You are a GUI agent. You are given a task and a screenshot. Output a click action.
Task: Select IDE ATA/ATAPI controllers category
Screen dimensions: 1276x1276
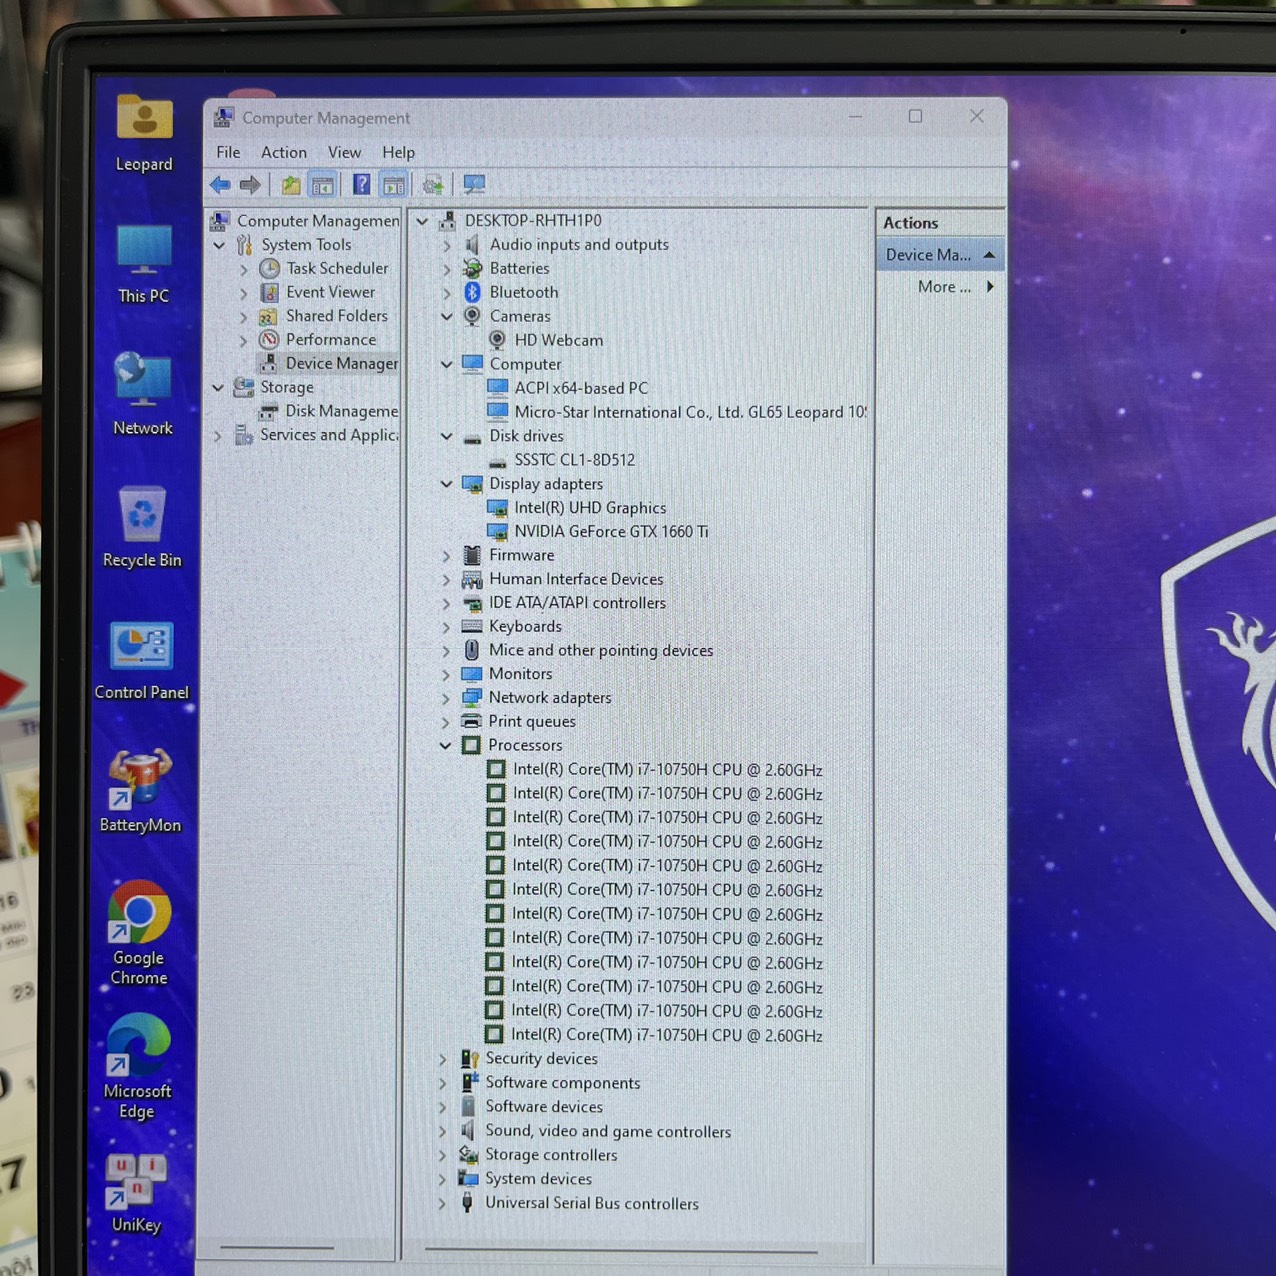[577, 603]
